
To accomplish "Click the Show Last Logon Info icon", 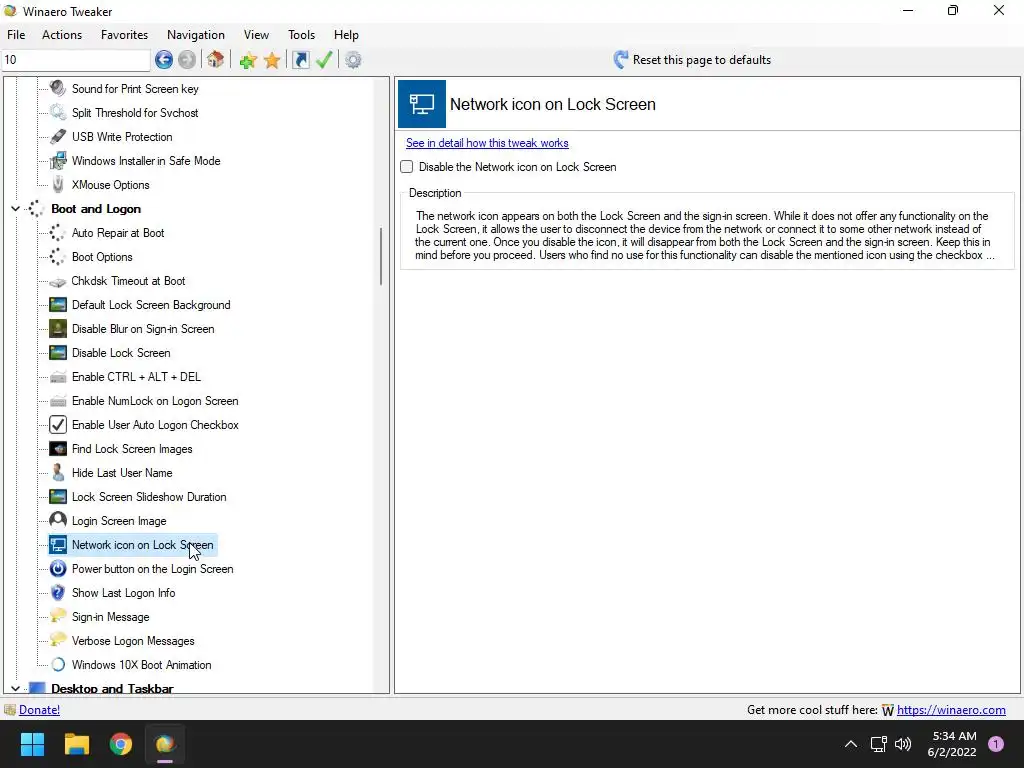I will [58, 593].
